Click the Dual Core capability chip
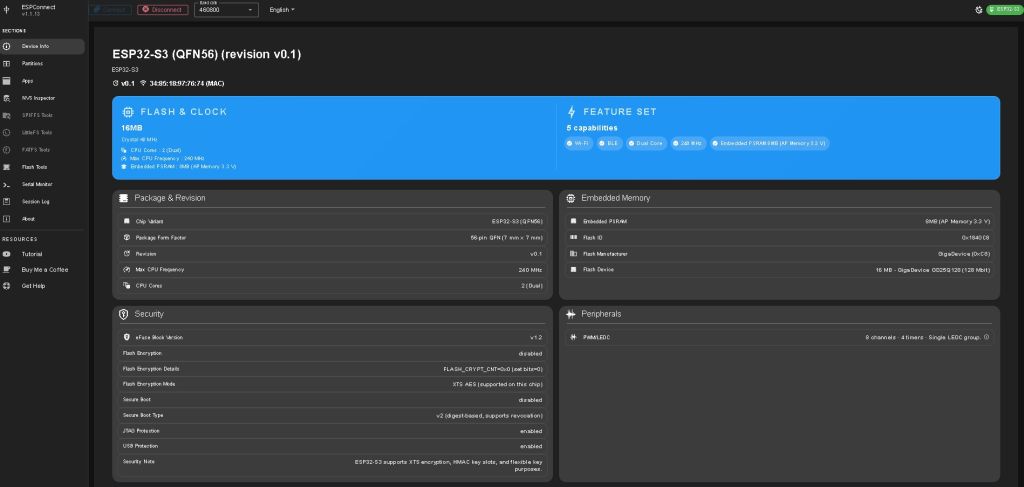This screenshot has height=487, width=1024. [646, 143]
